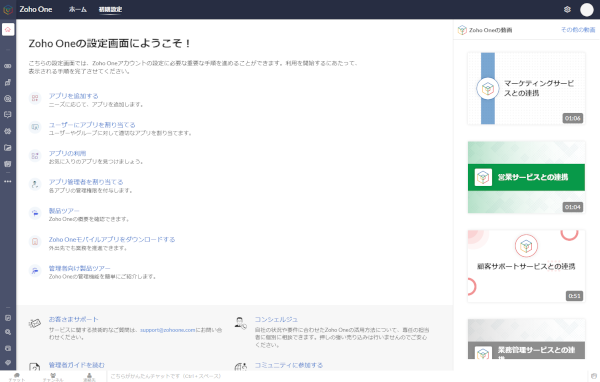The height and width of the screenshot is (382, 600).
Task: Click the add-apps grid icon
Action: 35,98
